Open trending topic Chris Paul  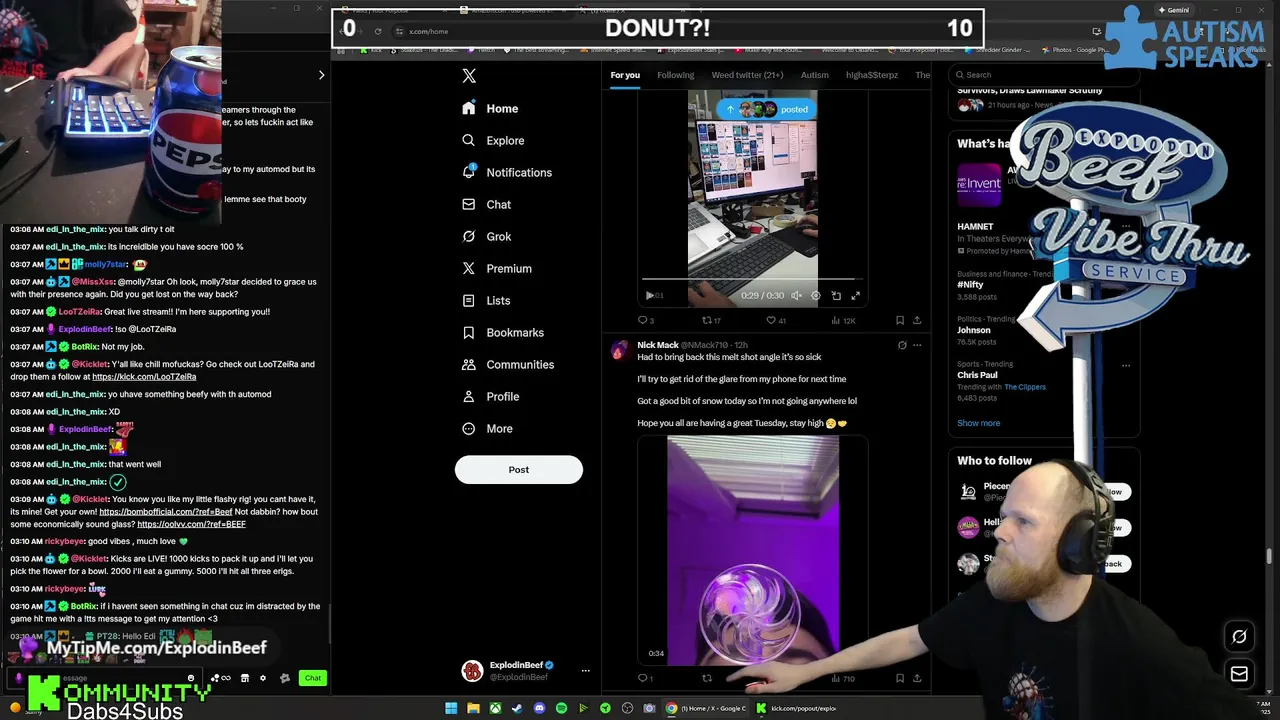tap(977, 375)
